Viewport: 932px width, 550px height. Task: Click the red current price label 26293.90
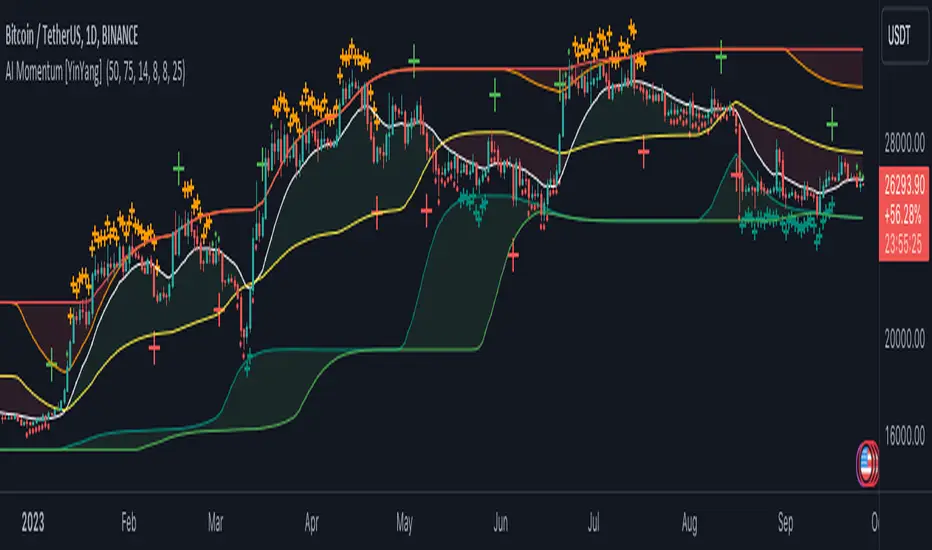[904, 186]
